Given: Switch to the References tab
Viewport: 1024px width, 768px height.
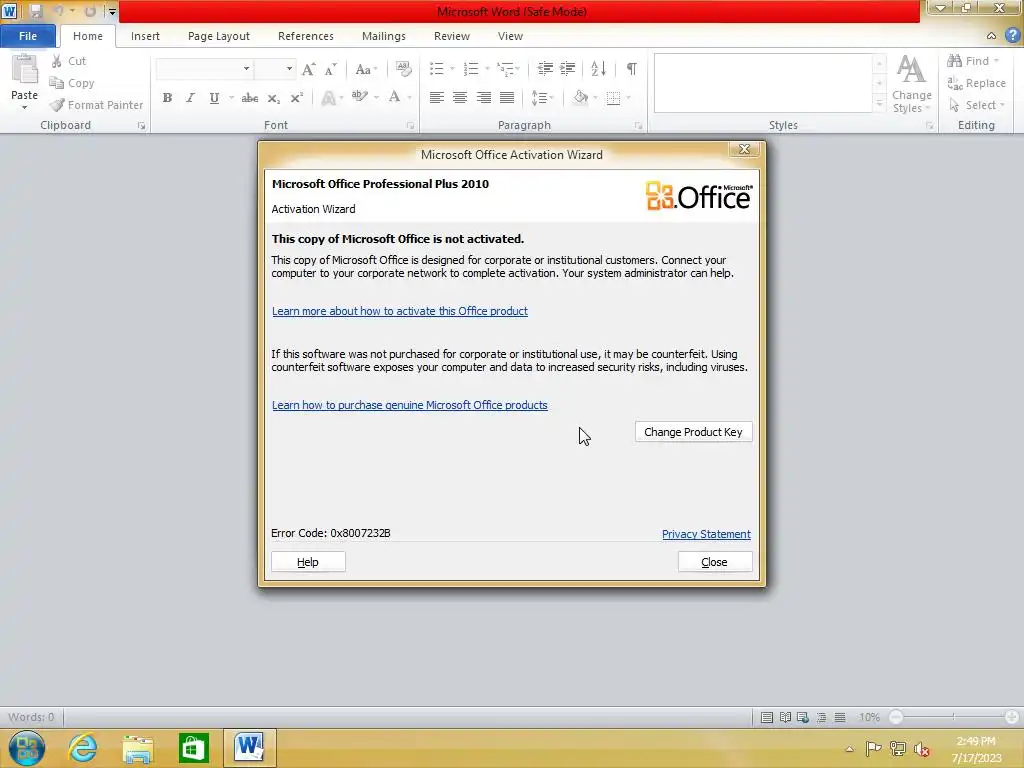Looking at the screenshot, I should [x=306, y=36].
